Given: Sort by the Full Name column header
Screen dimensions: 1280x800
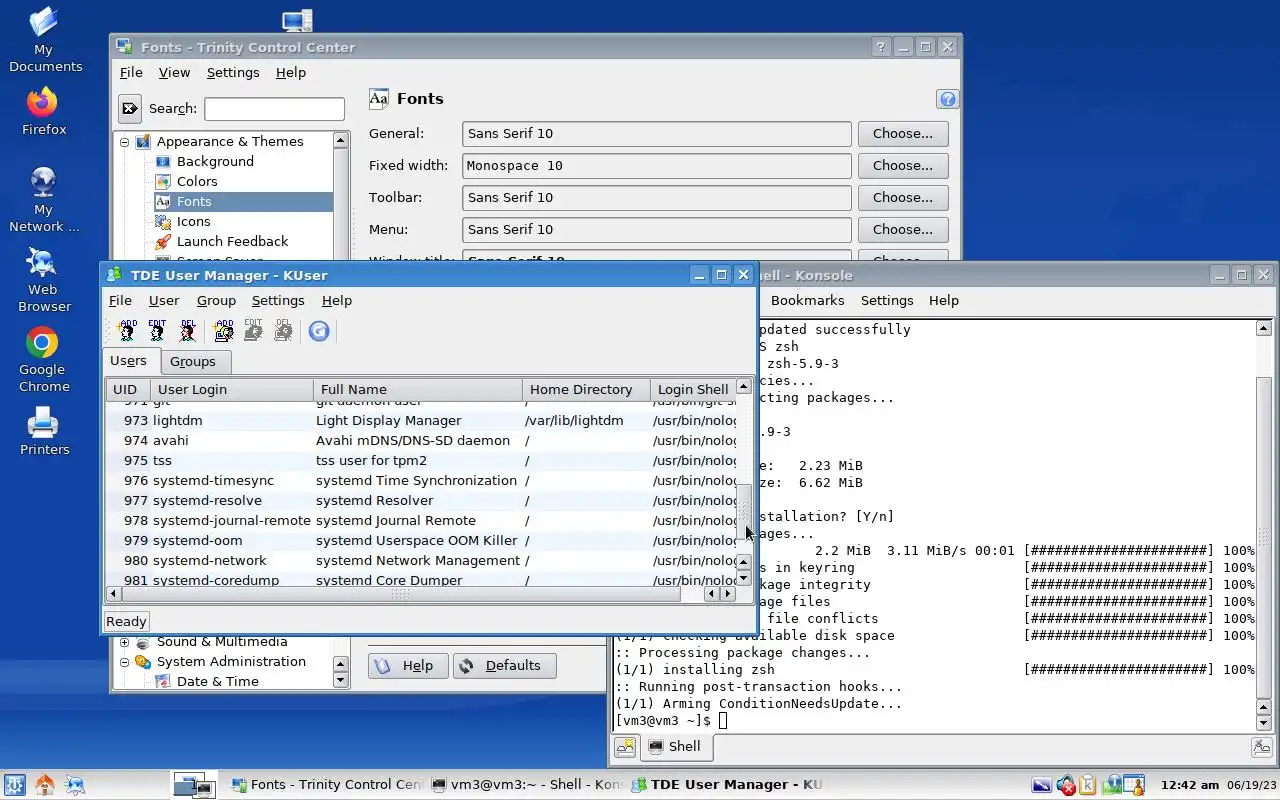Looking at the screenshot, I should pyautogui.click(x=417, y=389).
